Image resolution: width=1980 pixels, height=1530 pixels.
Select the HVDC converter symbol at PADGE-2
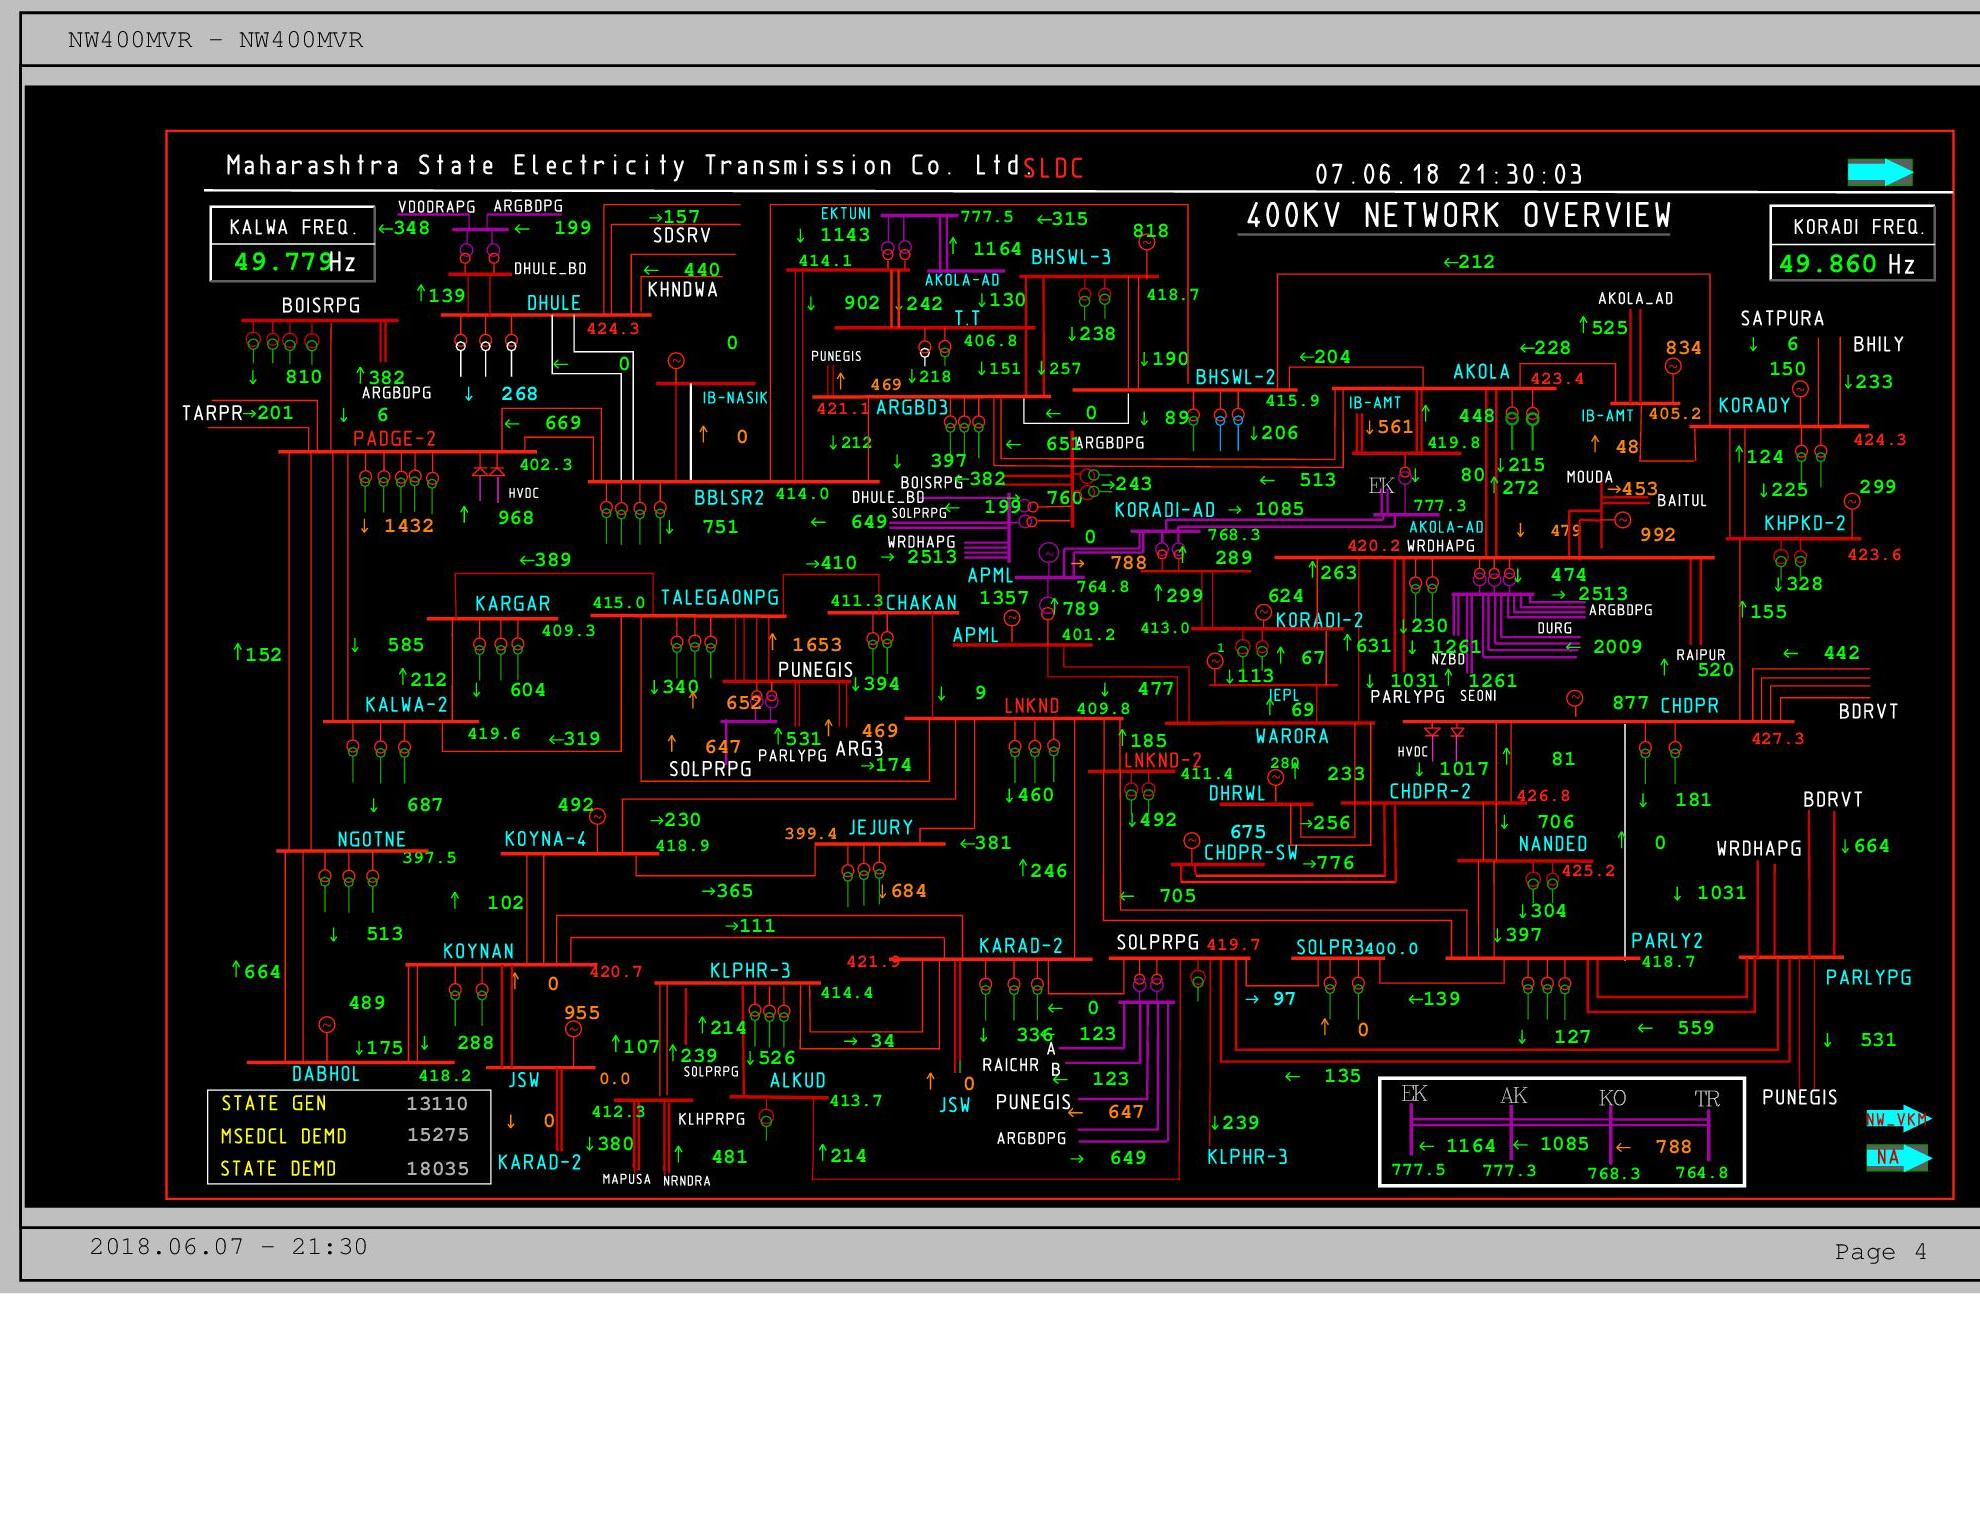pos(488,472)
